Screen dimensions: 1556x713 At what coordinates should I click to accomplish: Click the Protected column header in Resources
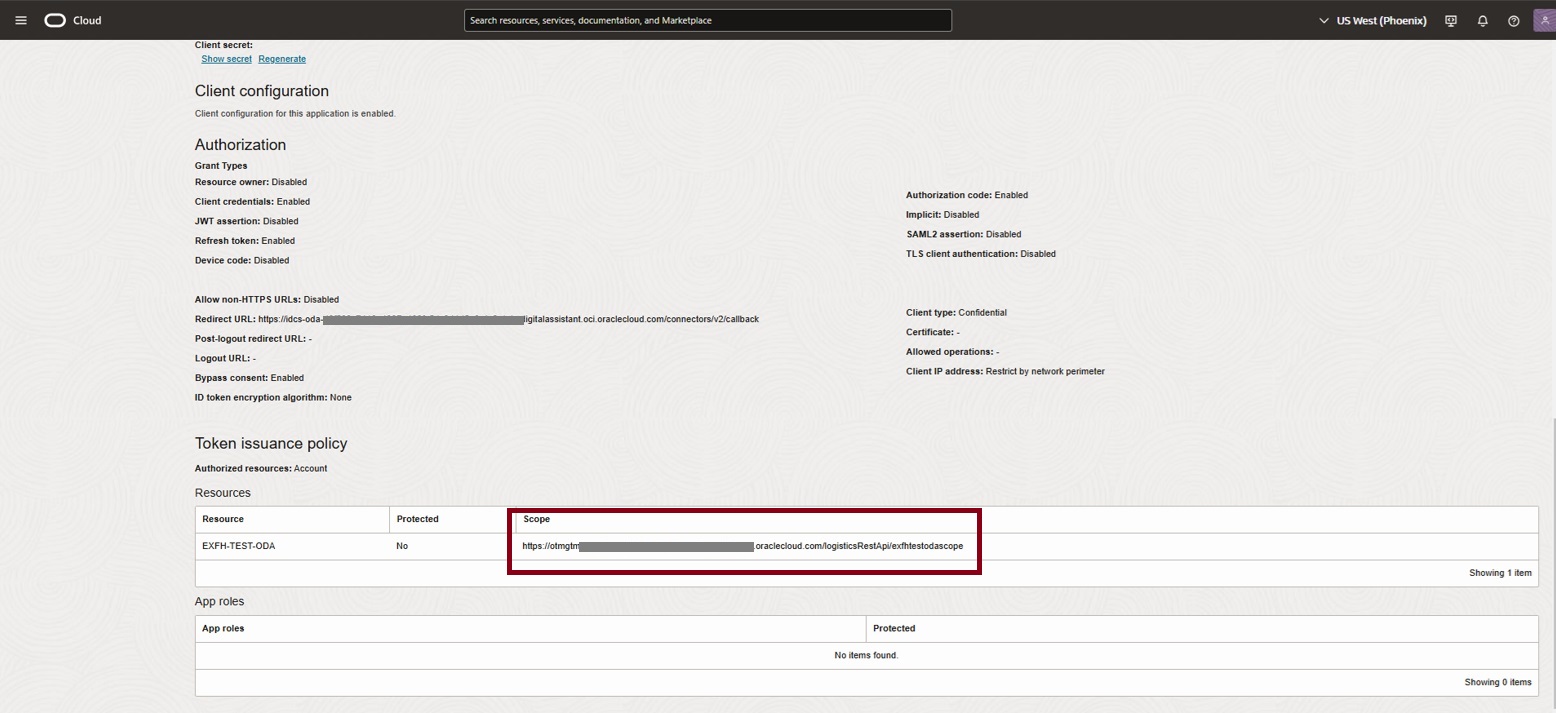pyautogui.click(x=417, y=519)
